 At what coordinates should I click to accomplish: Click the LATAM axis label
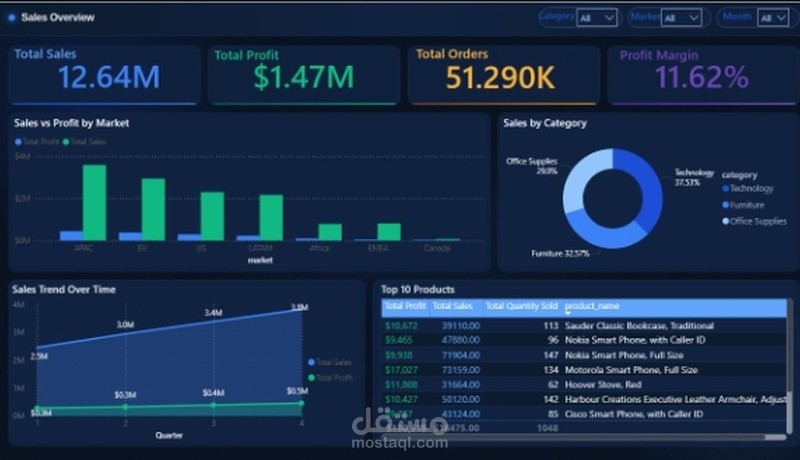(260, 248)
